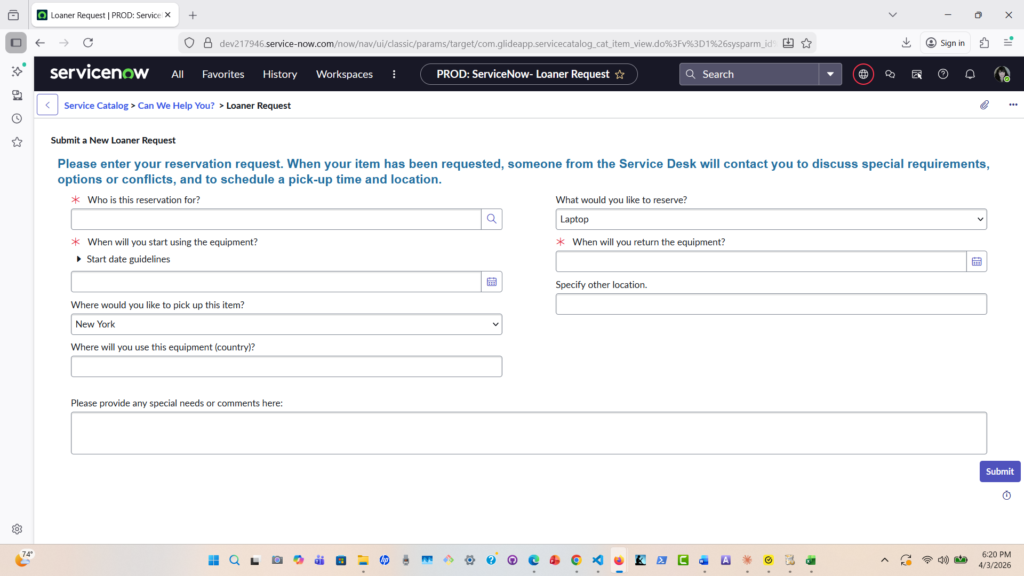Open the start date calendar picker
Viewport: 1024px width, 576px height.
tap(491, 282)
